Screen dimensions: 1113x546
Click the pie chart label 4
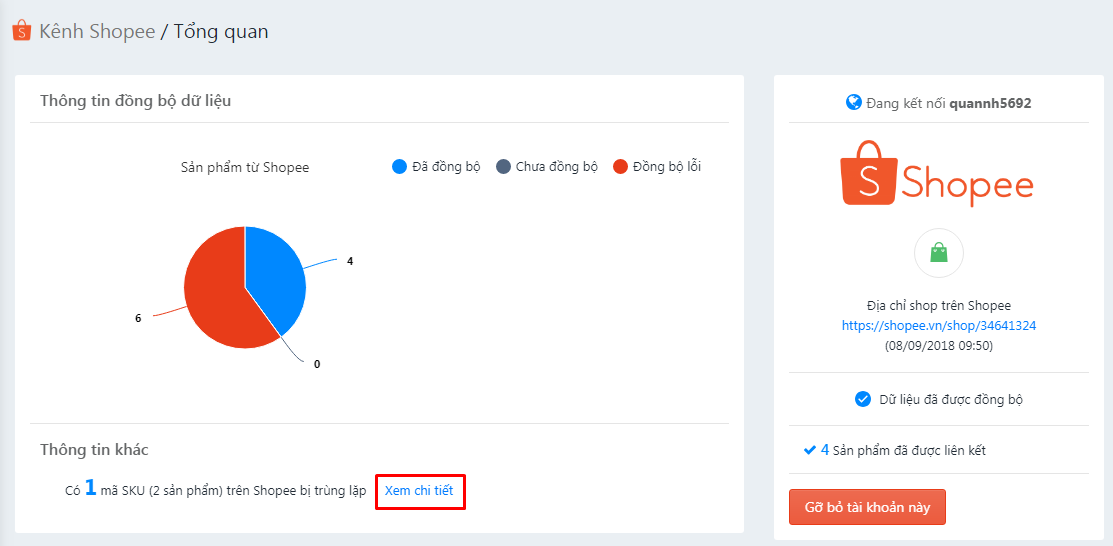pos(350,261)
